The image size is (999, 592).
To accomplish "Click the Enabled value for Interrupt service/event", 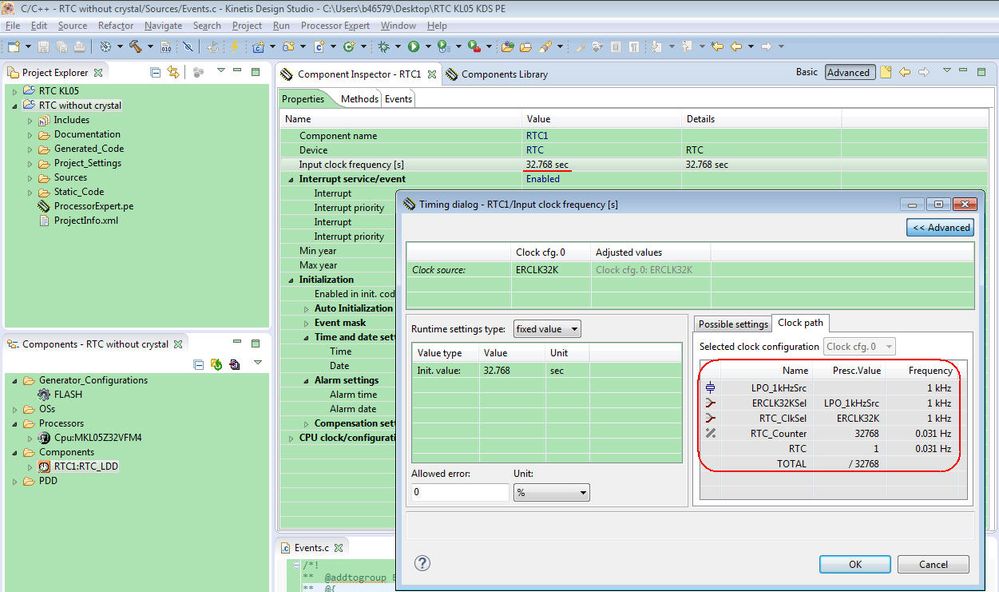I will (542, 179).
